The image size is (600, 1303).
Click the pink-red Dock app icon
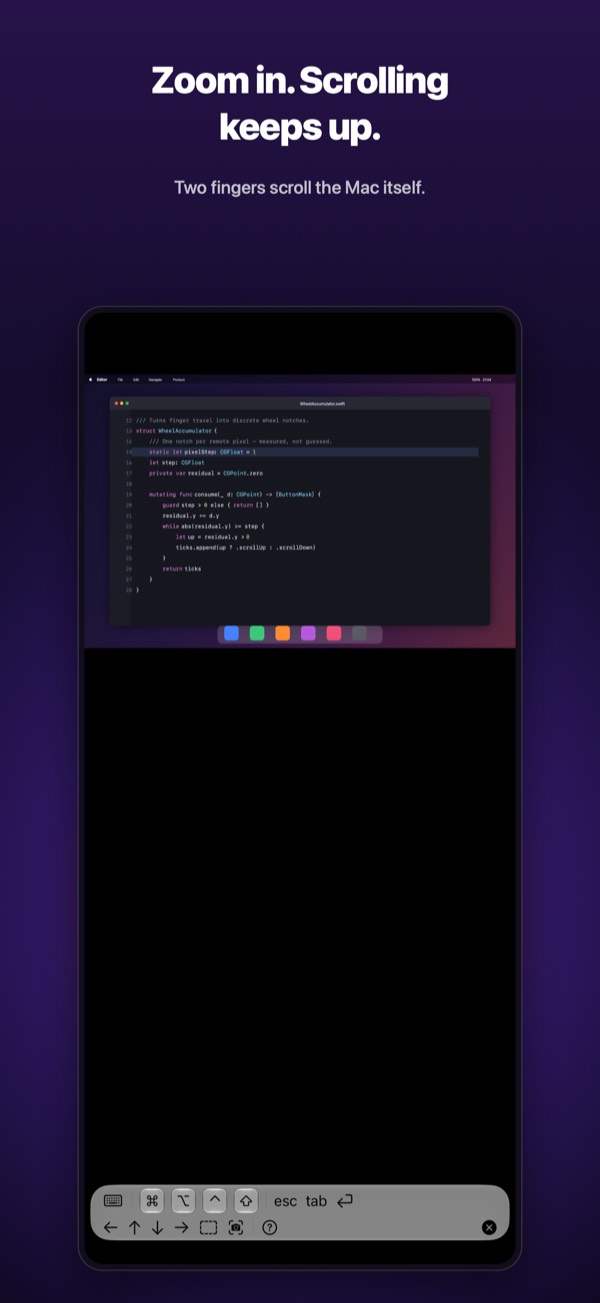pos(334,633)
